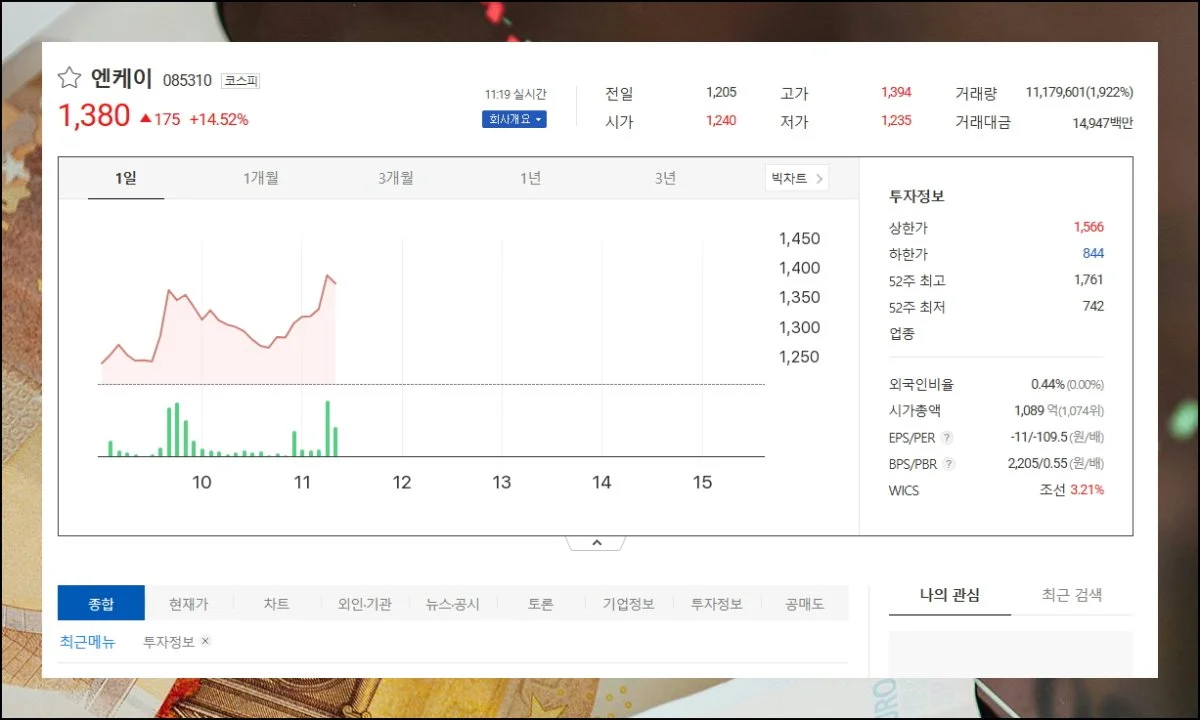Go to the 뉴스·공시 tab
The image size is (1200, 720).
coord(452,604)
